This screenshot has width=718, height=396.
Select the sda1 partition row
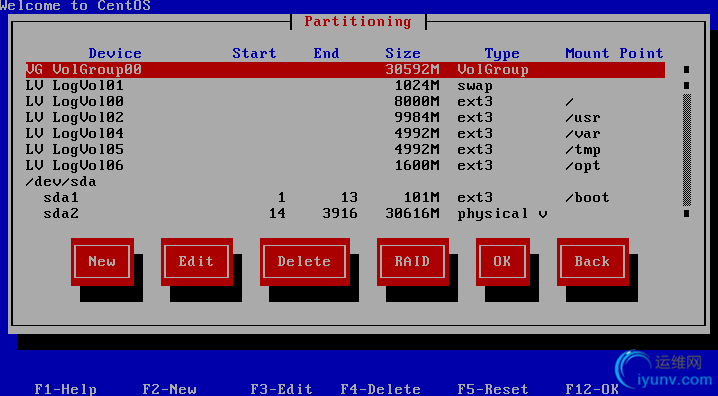tap(345, 198)
